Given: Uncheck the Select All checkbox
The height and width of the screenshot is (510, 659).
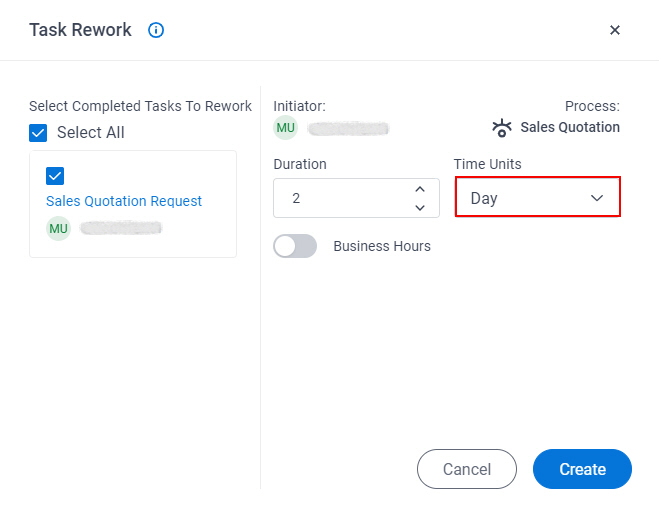Looking at the screenshot, I should (38, 133).
